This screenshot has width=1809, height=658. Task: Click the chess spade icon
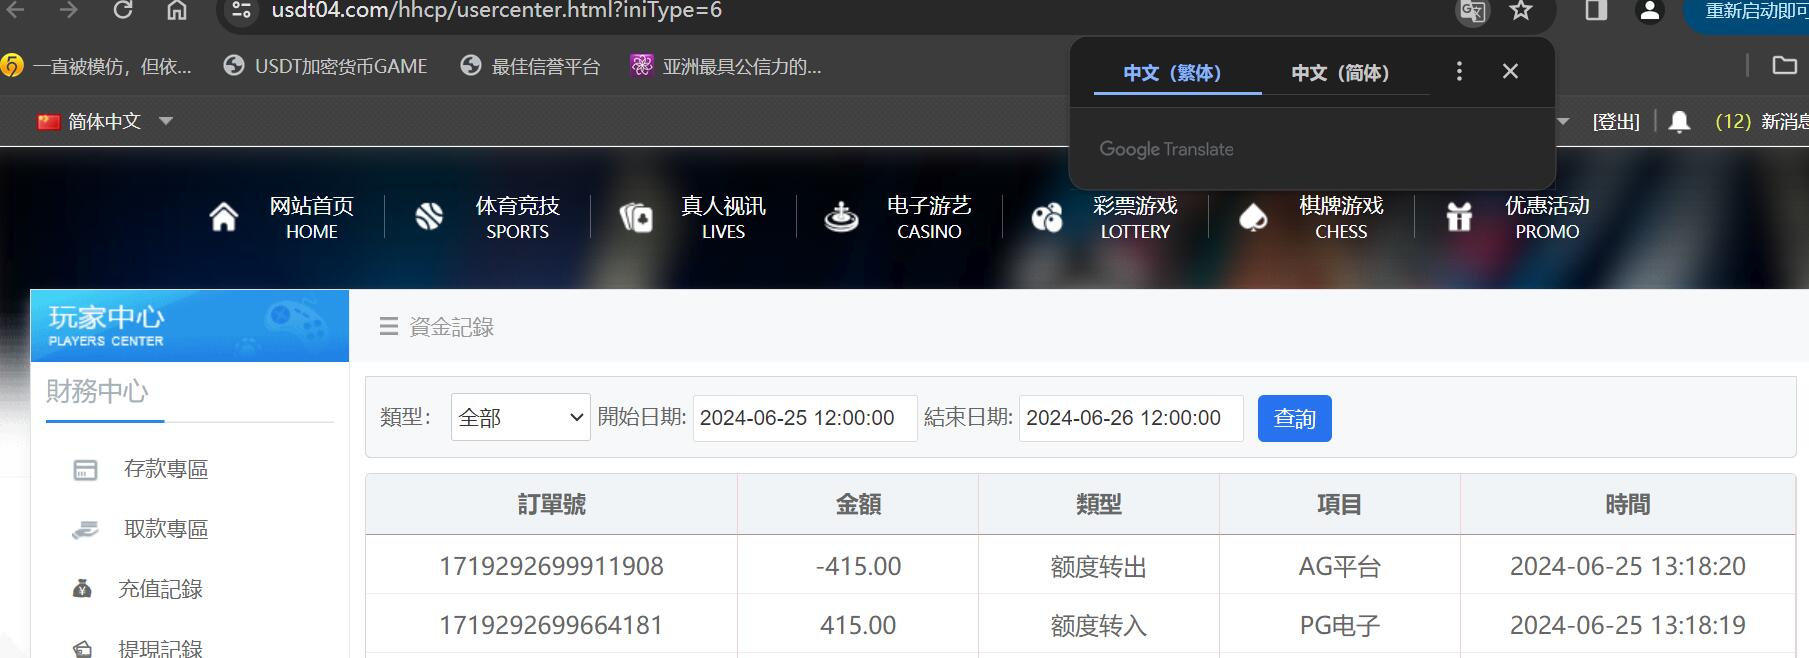click(x=1253, y=217)
